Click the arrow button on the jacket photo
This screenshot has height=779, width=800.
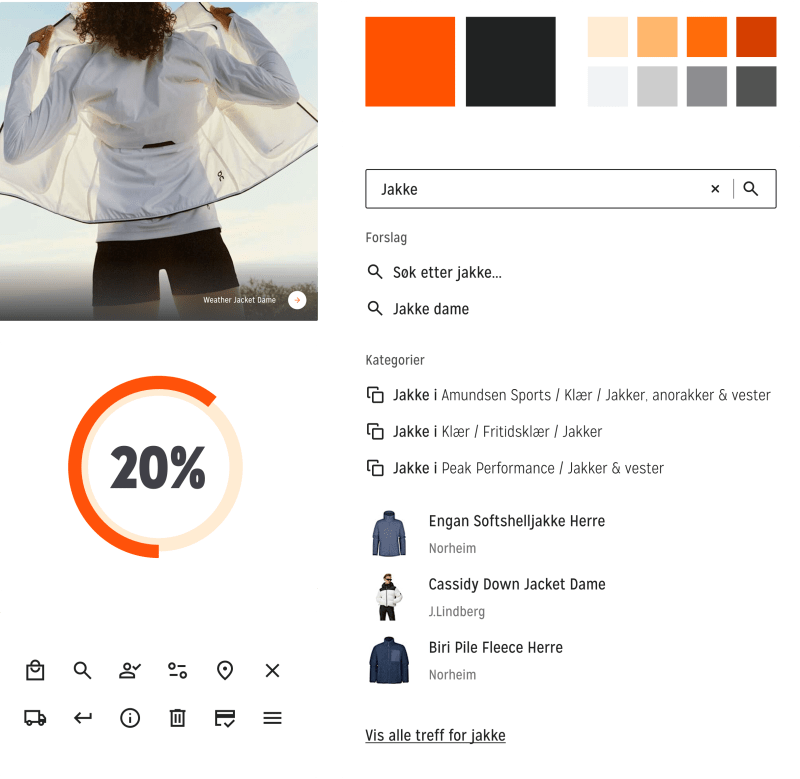297,300
